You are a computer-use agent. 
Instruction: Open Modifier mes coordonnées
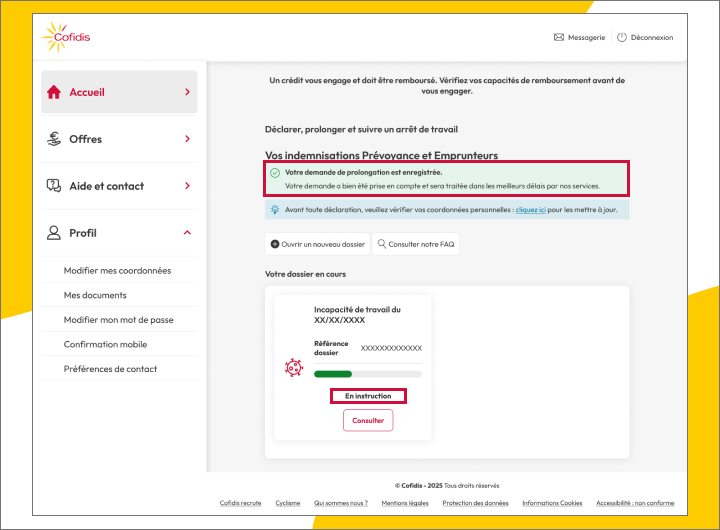(x=117, y=271)
